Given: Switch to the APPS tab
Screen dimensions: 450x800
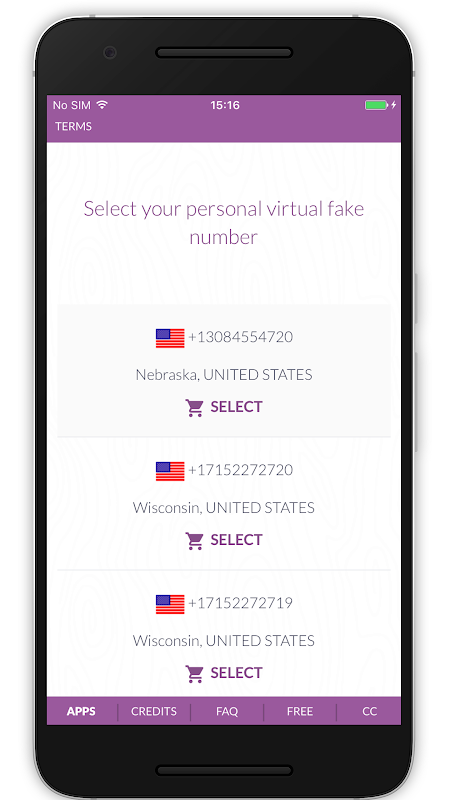Looking at the screenshot, I should coord(82,711).
